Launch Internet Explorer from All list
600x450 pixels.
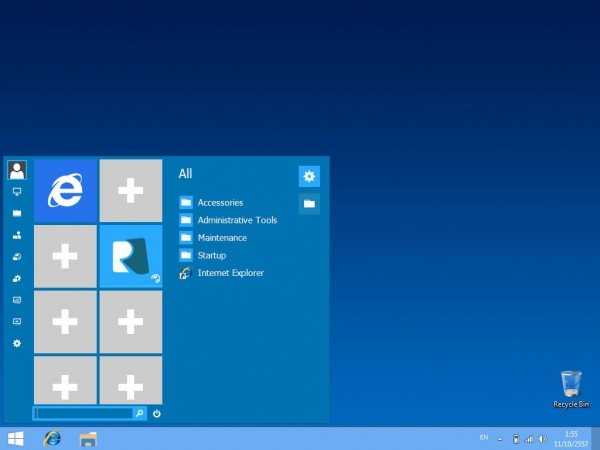click(x=230, y=273)
